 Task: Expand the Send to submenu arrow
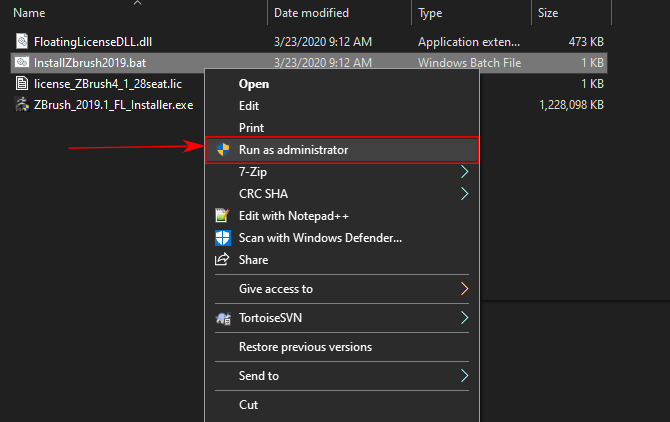tap(464, 376)
